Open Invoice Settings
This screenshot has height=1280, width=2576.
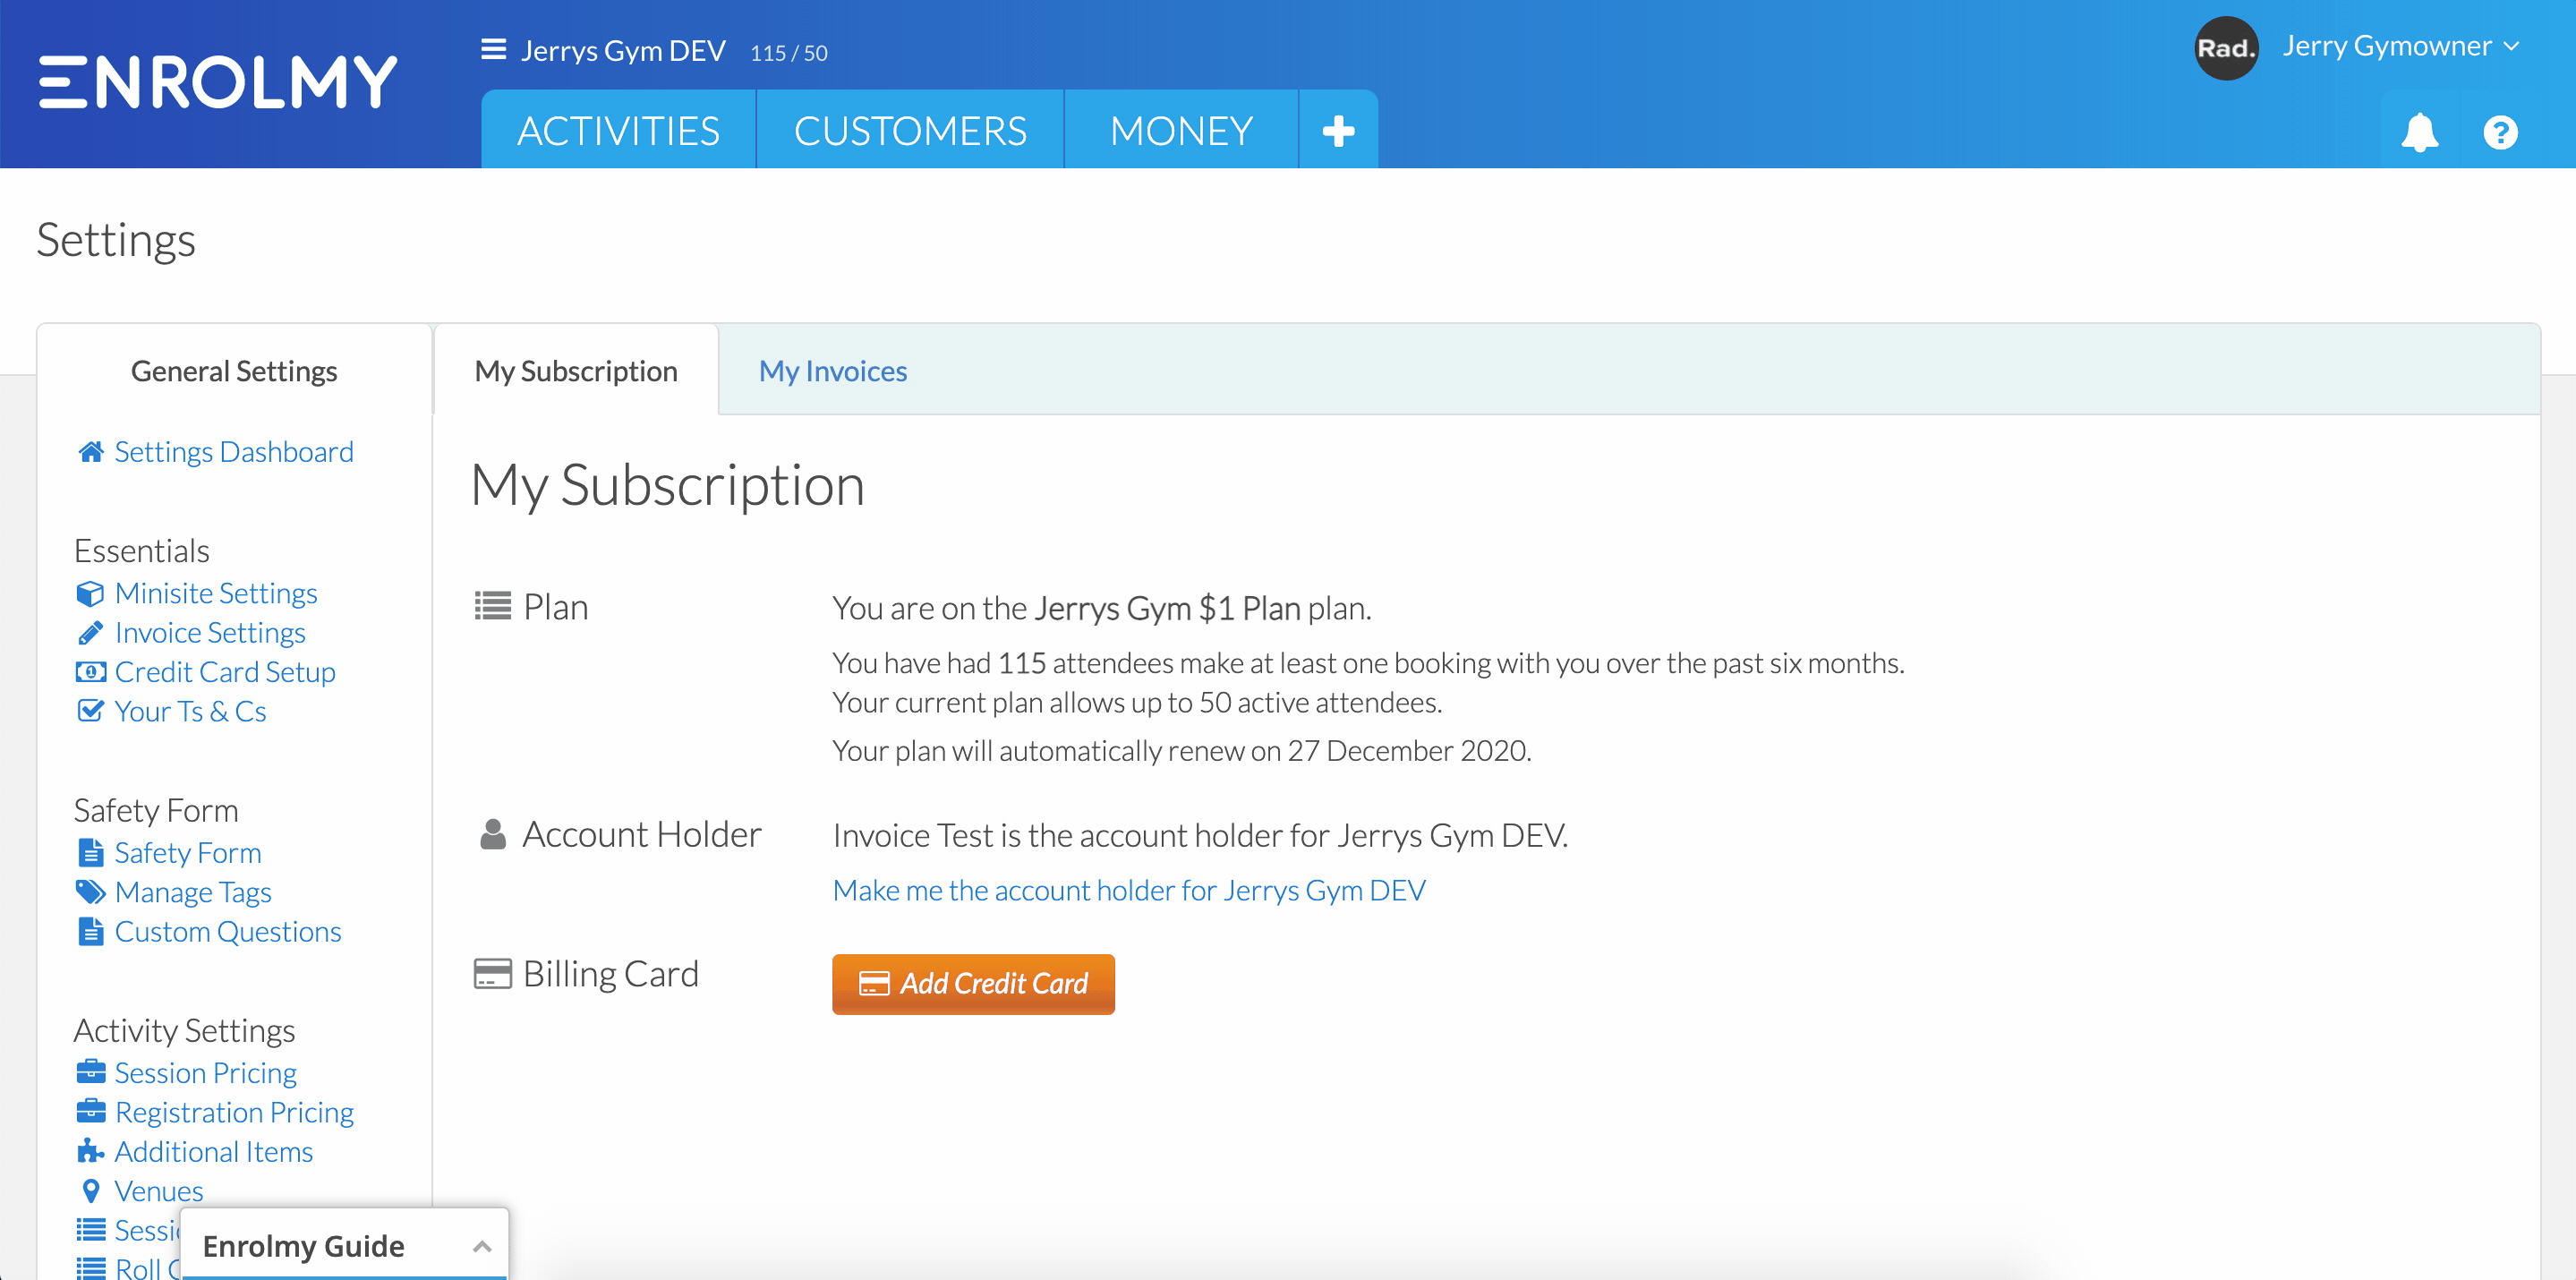pos(210,632)
